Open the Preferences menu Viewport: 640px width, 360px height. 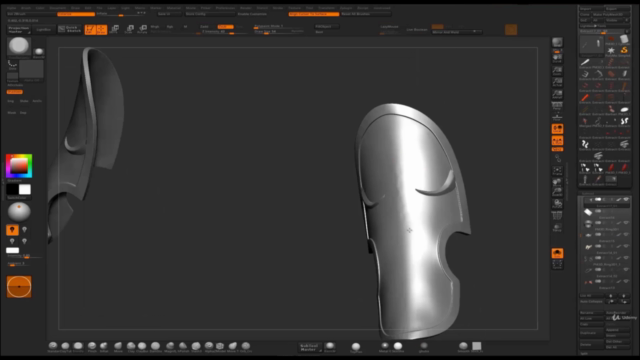click(225, 8)
